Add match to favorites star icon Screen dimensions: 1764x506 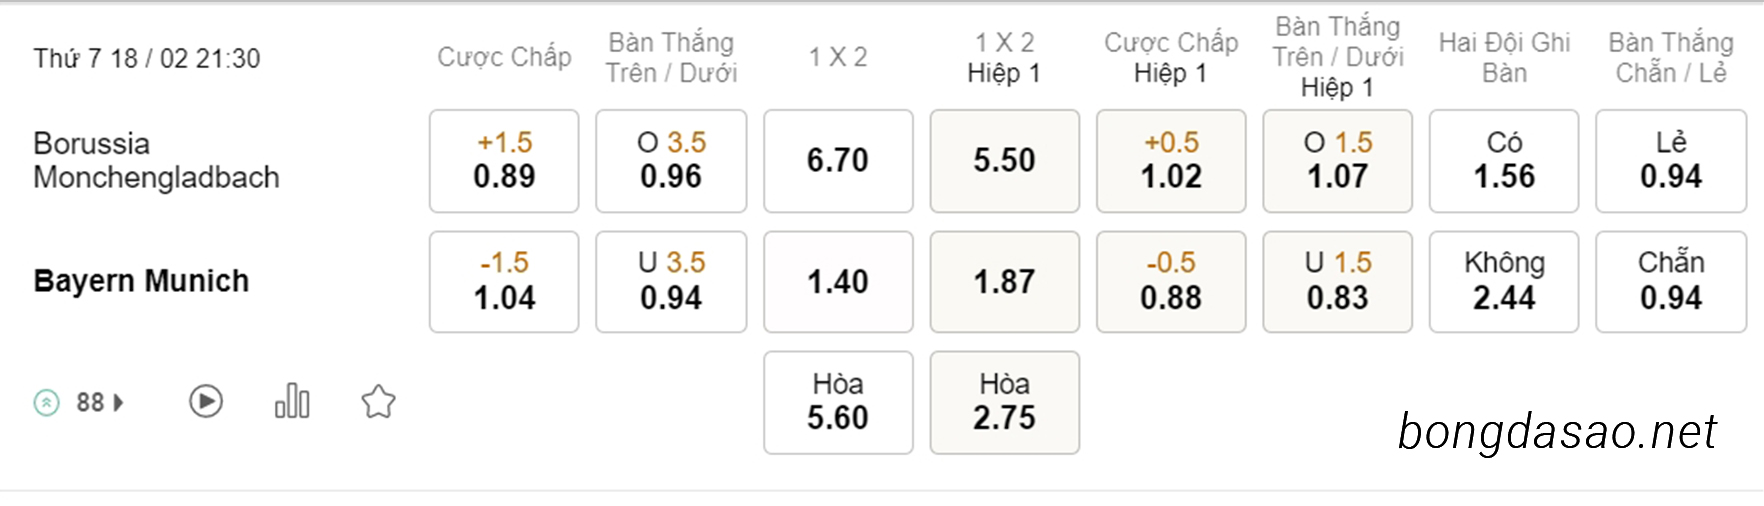378,402
